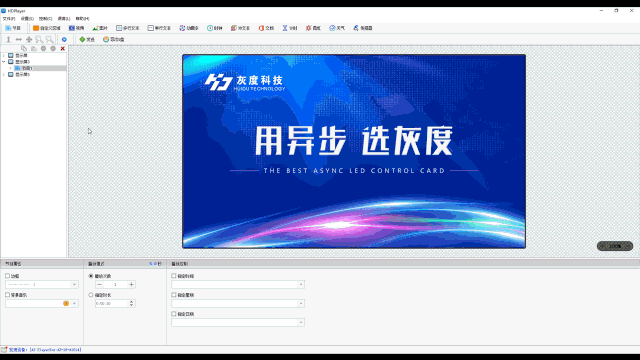Move the selected node up (first gray circle icon)
The image size is (640, 360).
[x=43, y=49]
